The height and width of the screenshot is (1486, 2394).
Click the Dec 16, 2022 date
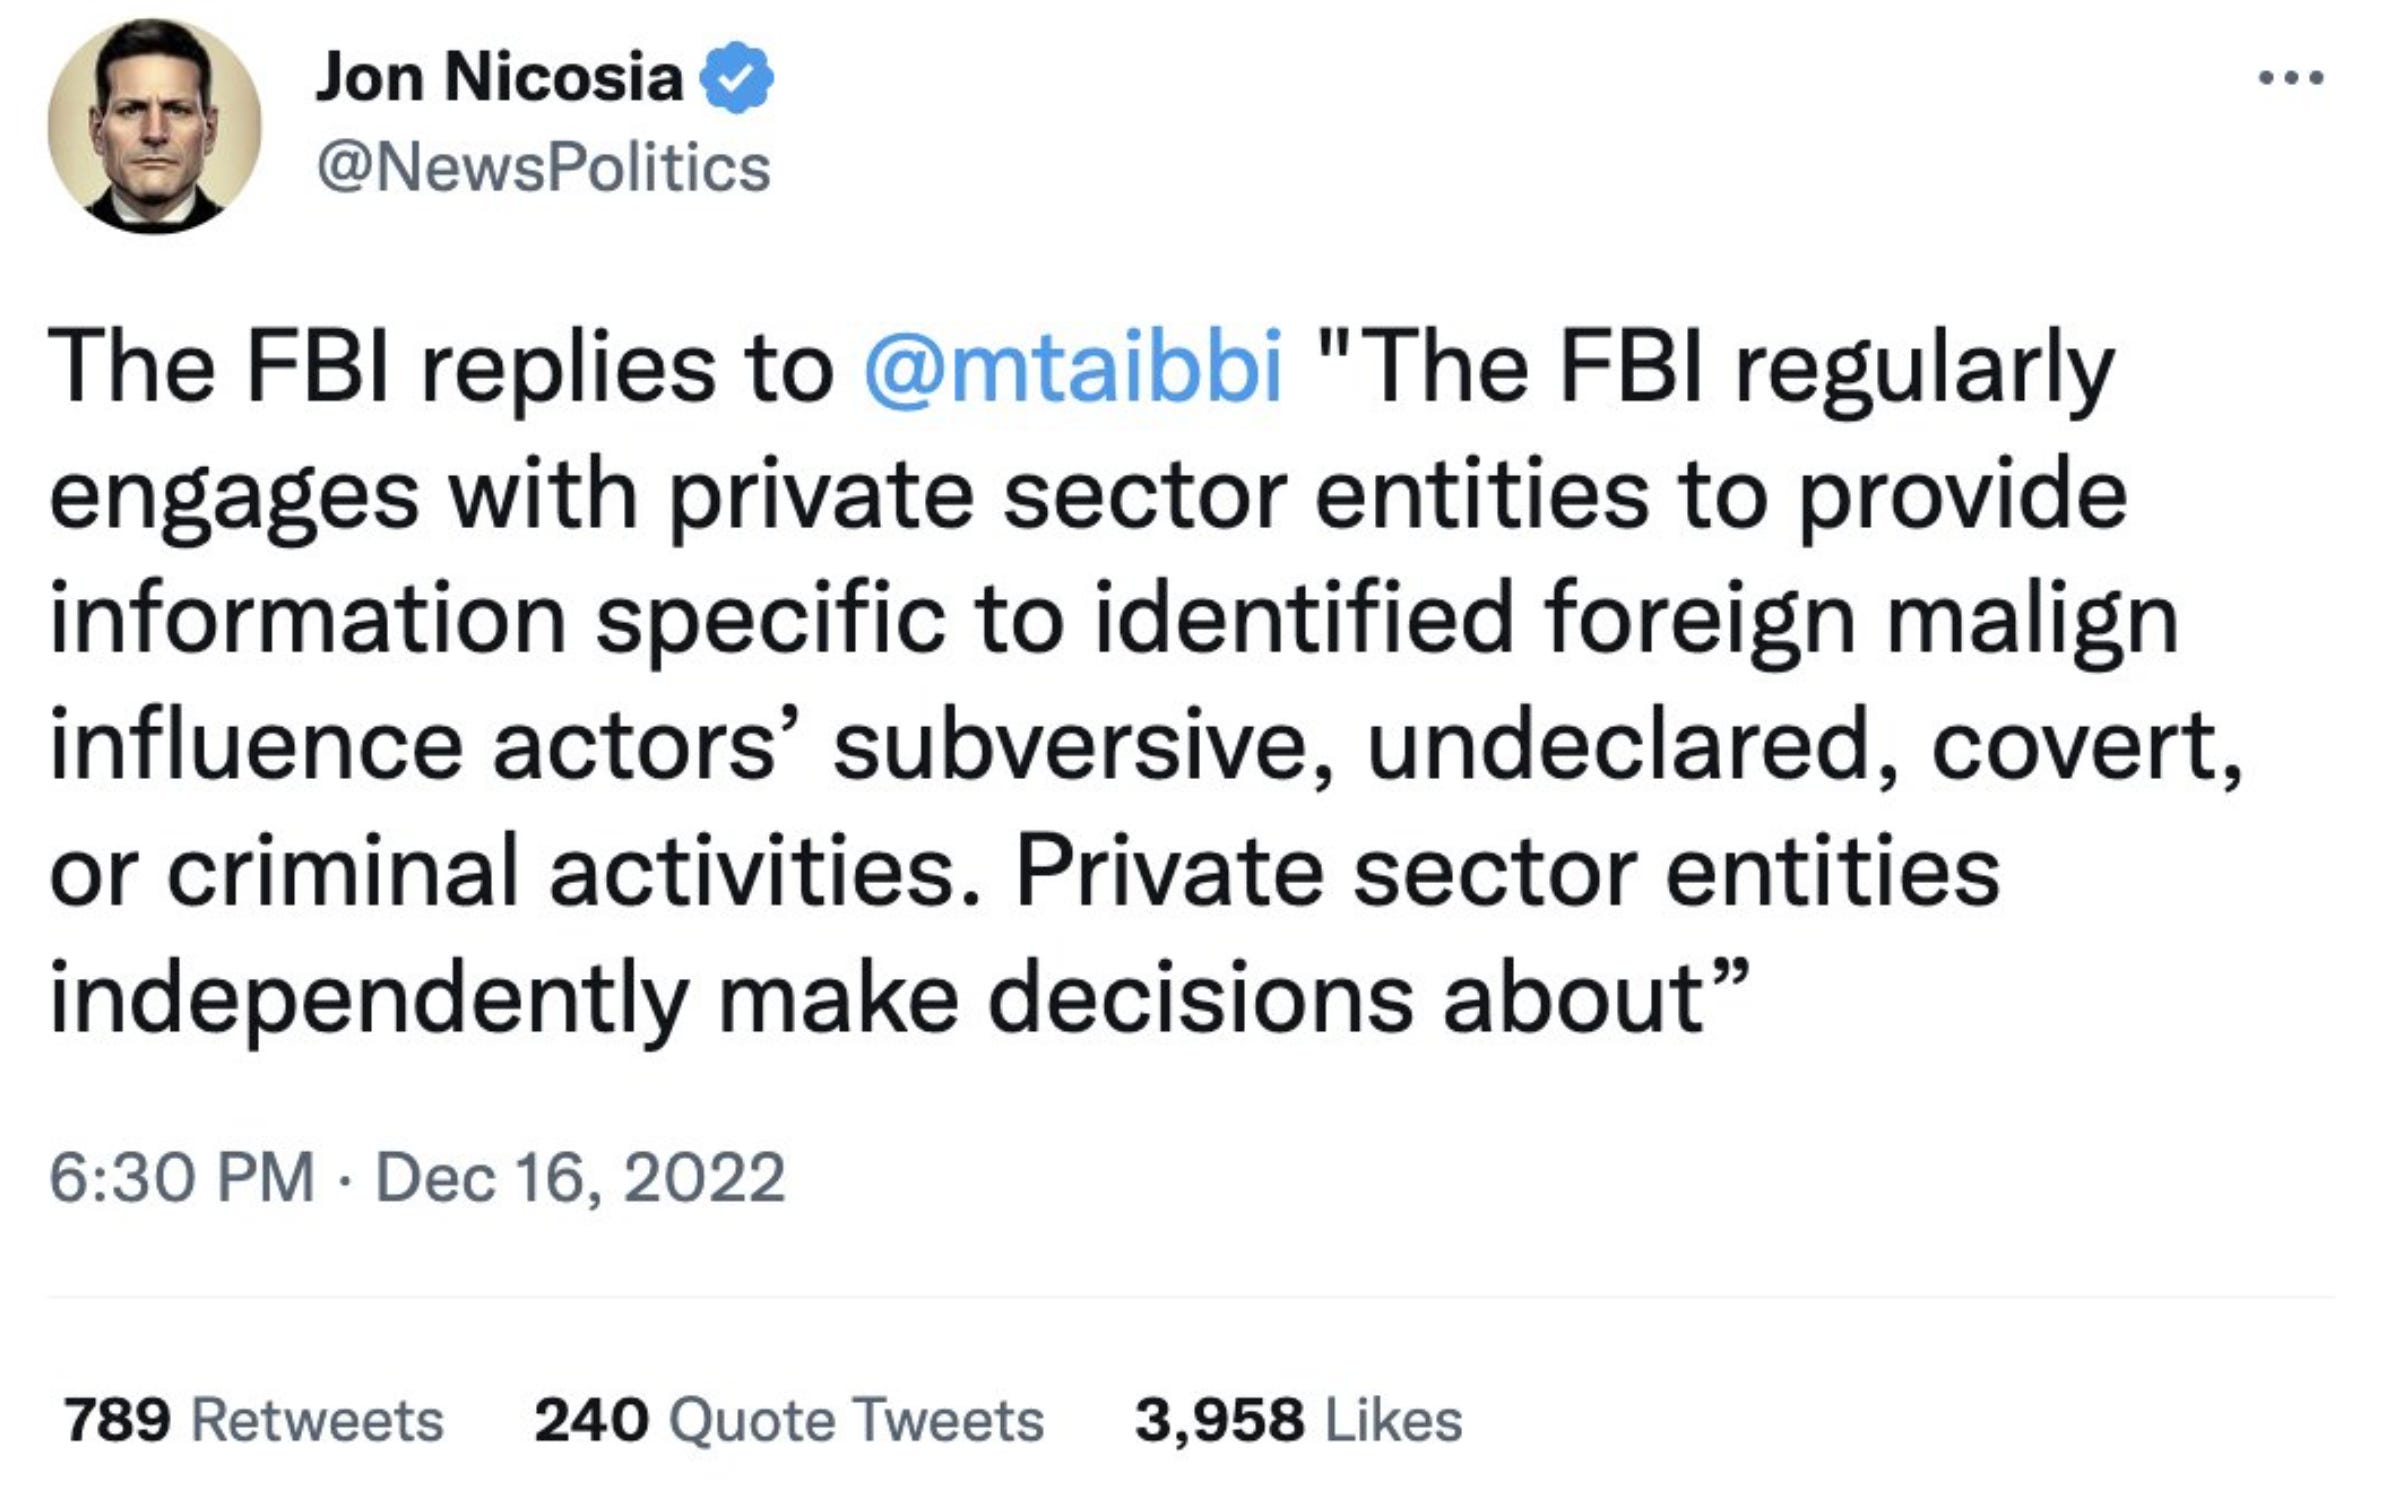click(580, 1178)
